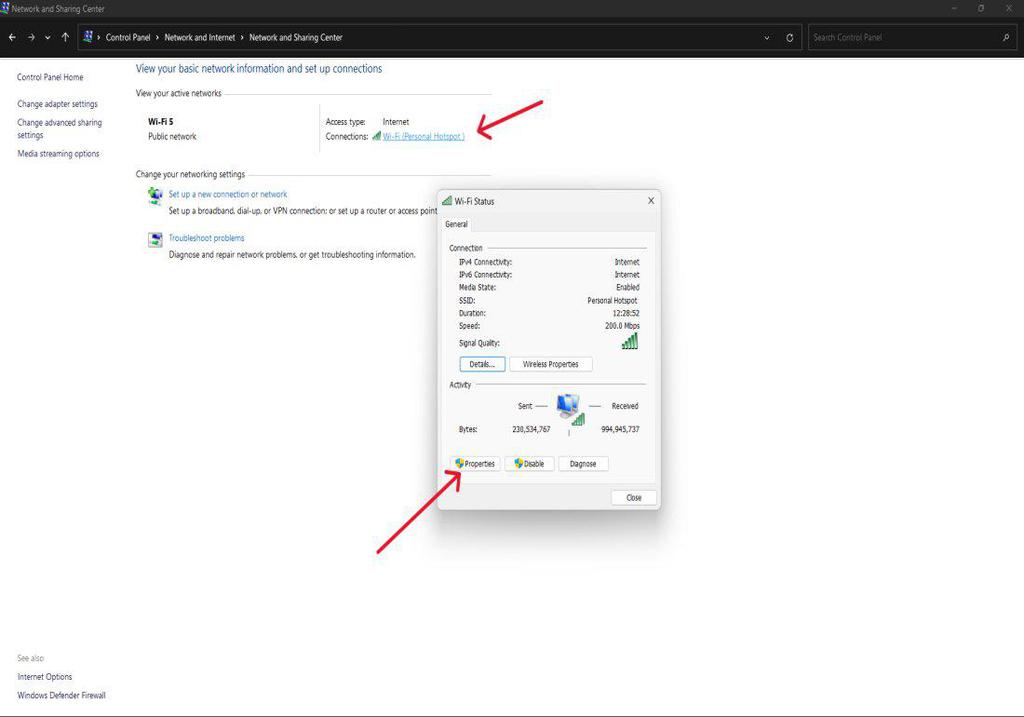Click the SSID value Personal Hotspot
Screen dimensions: 1024x717
[x=612, y=300]
